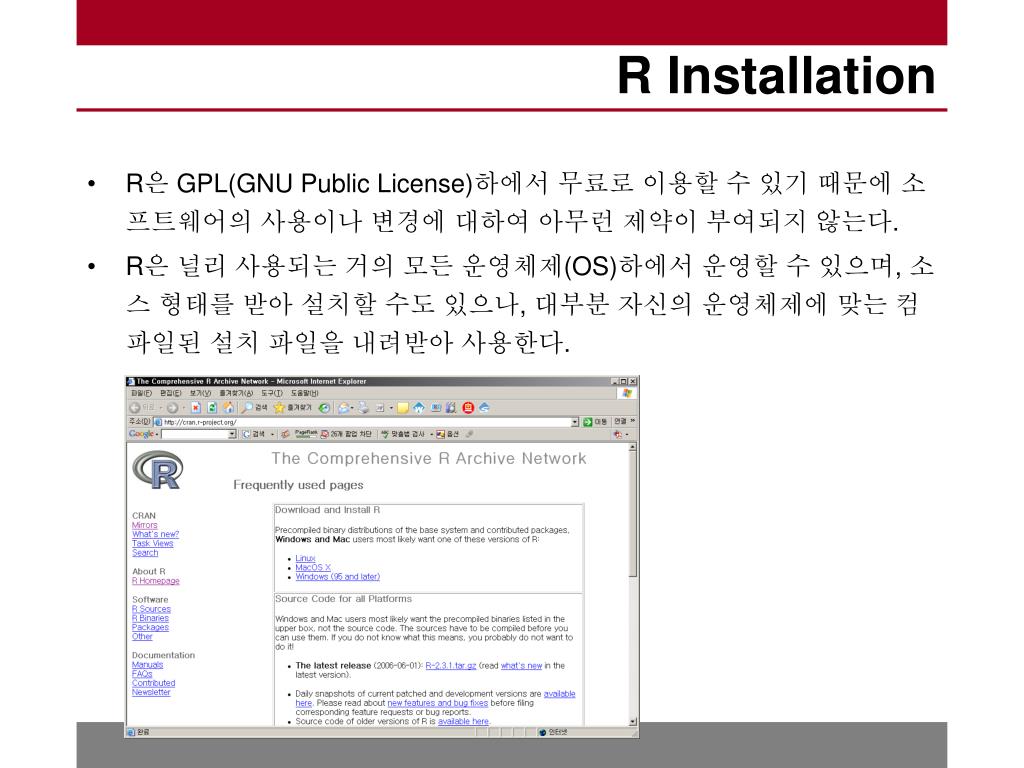The image size is (1024, 768).
Task: Open the View (보기) menu
Action: [200, 393]
